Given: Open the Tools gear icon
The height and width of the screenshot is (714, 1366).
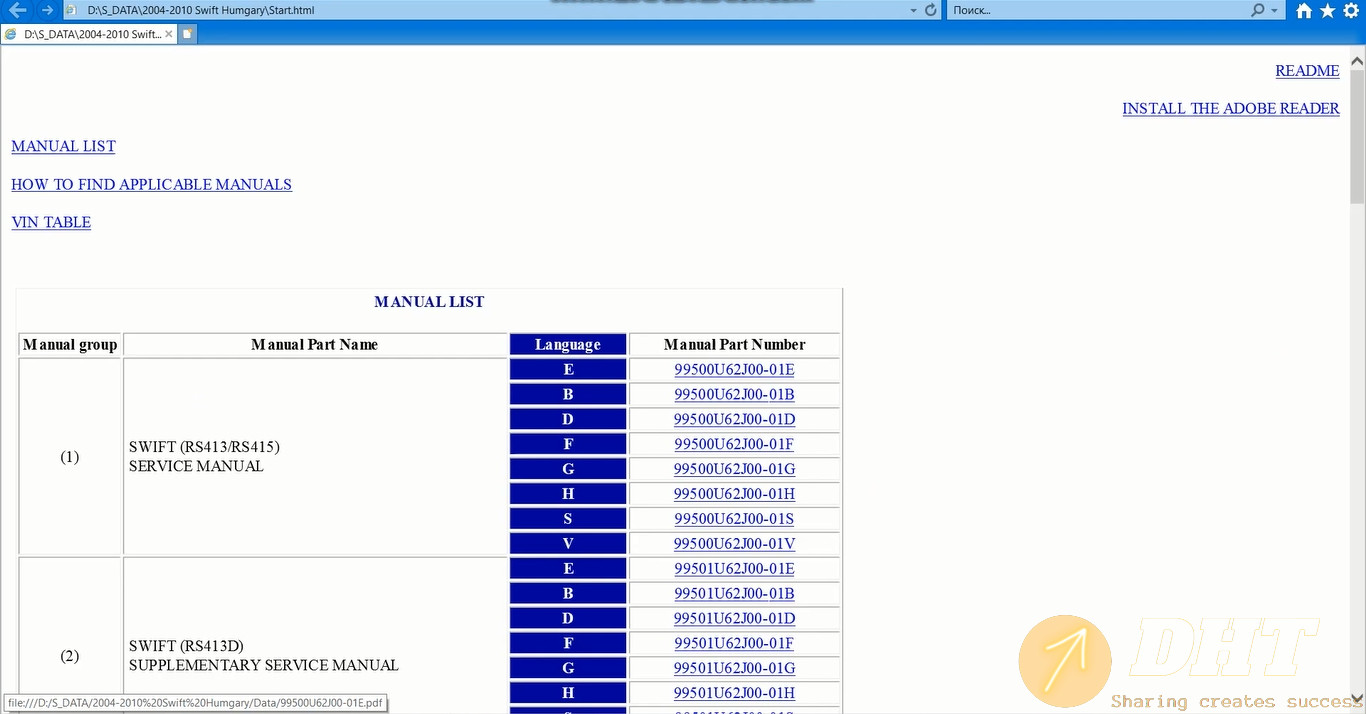Looking at the screenshot, I should [x=1351, y=11].
